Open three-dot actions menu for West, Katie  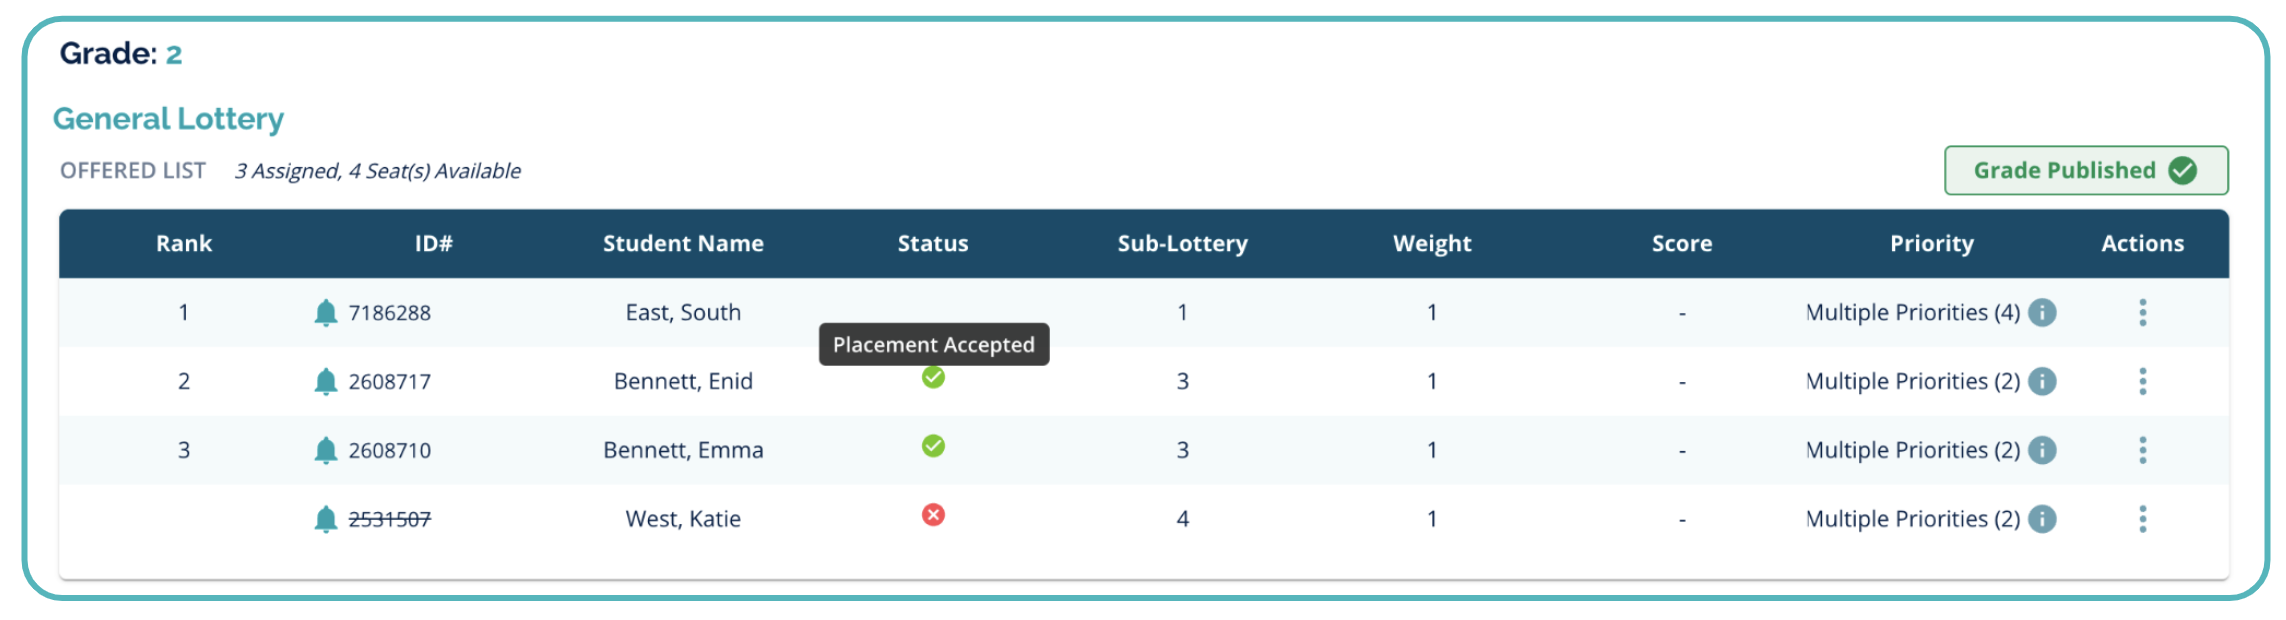(x=2142, y=519)
